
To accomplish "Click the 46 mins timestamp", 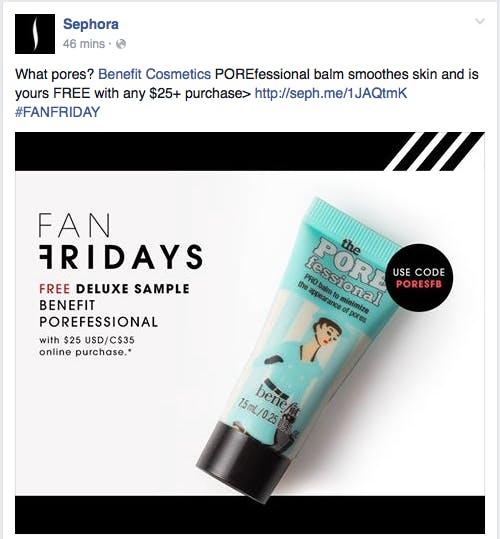I will click(x=84, y=44).
